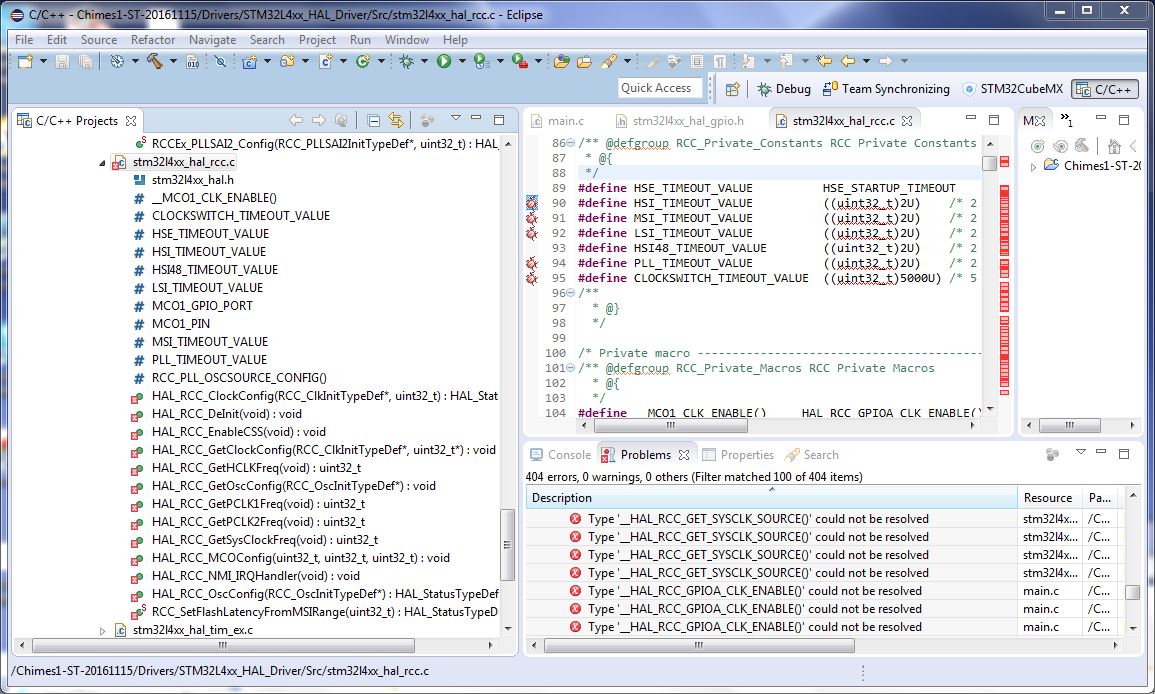Open the Refactor menu
The width and height of the screenshot is (1155, 694).
tap(152, 40)
